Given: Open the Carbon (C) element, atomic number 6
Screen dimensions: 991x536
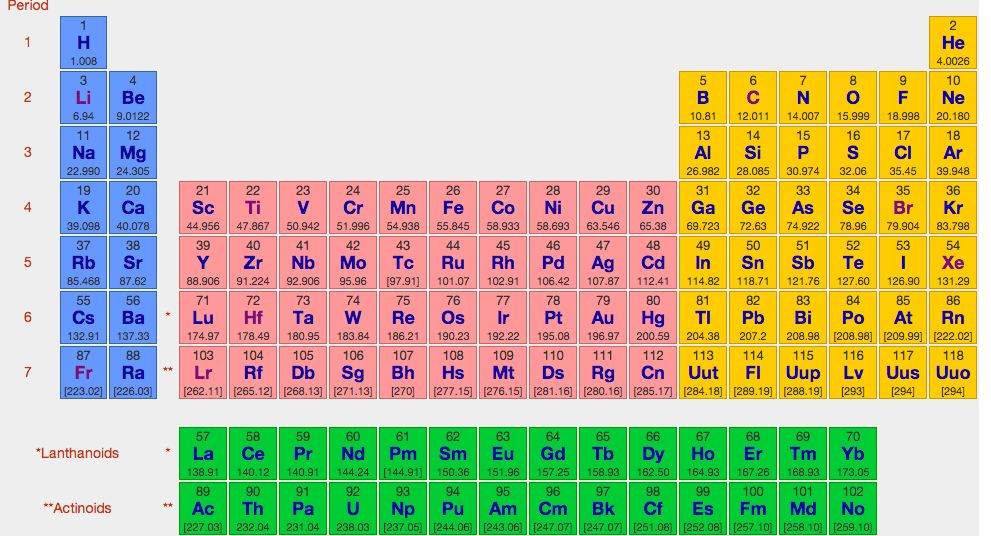Looking at the screenshot, I should coord(753,98).
